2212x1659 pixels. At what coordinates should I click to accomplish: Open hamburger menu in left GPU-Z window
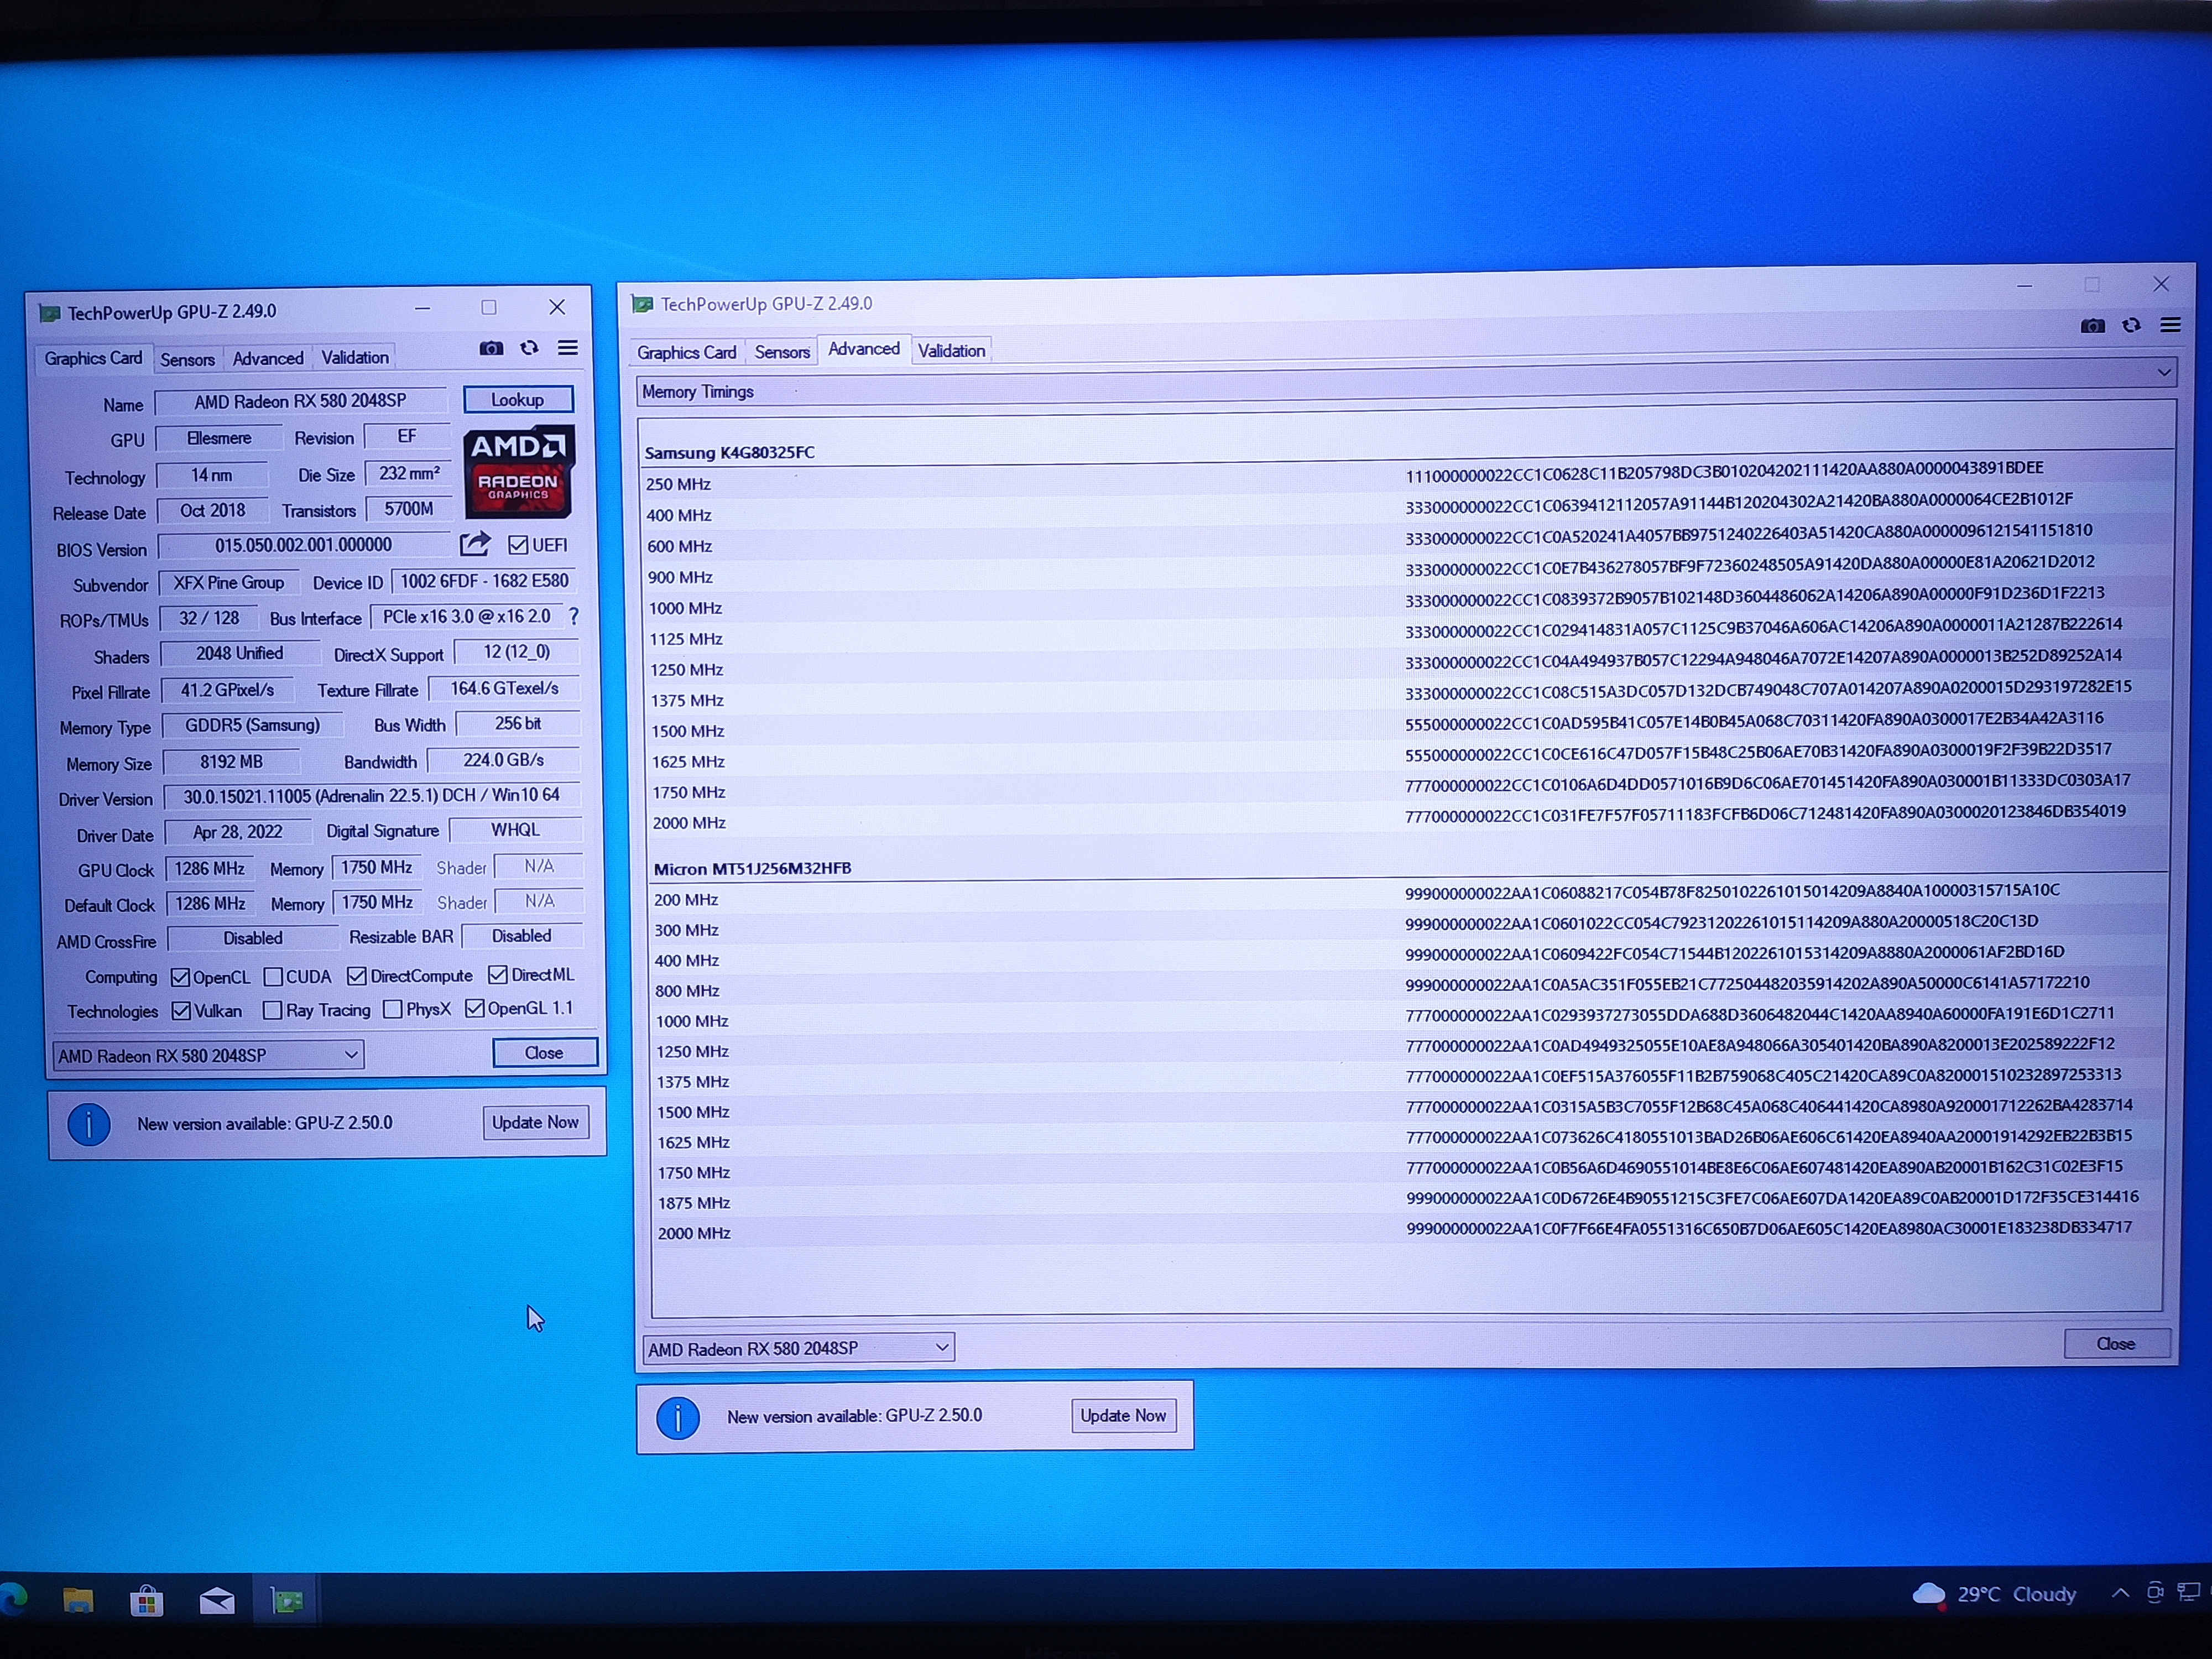pos(568,347)
